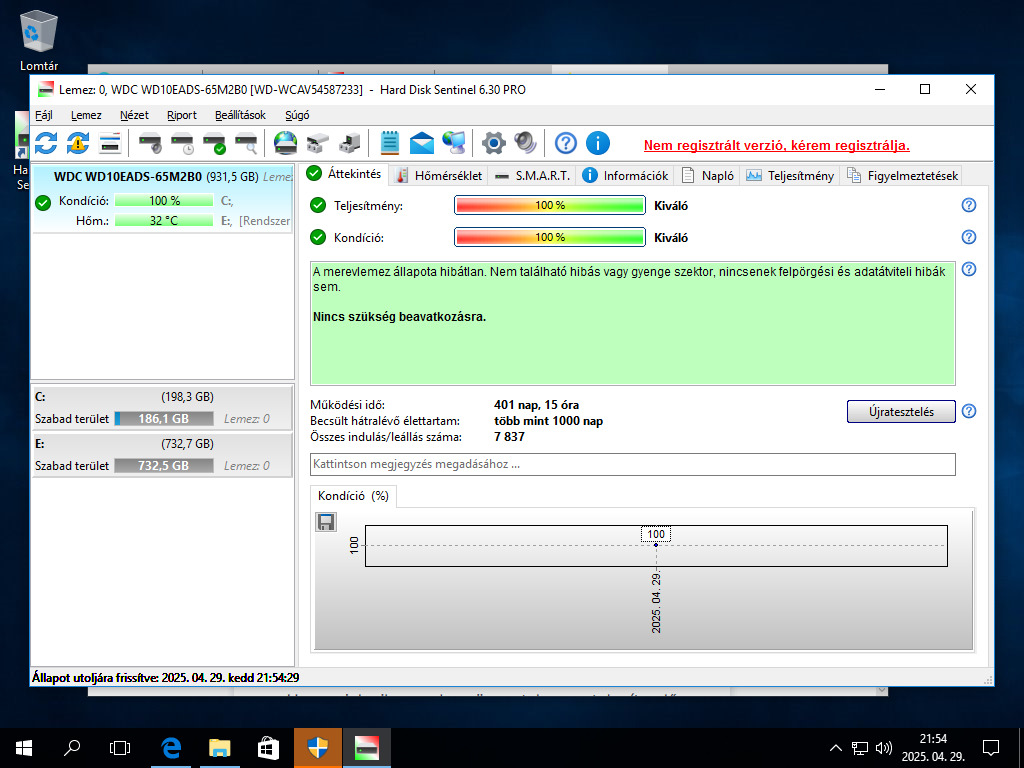1024x768 pixels.
Task: Switch to the Információk tab
Action: (x=626, y=176)
